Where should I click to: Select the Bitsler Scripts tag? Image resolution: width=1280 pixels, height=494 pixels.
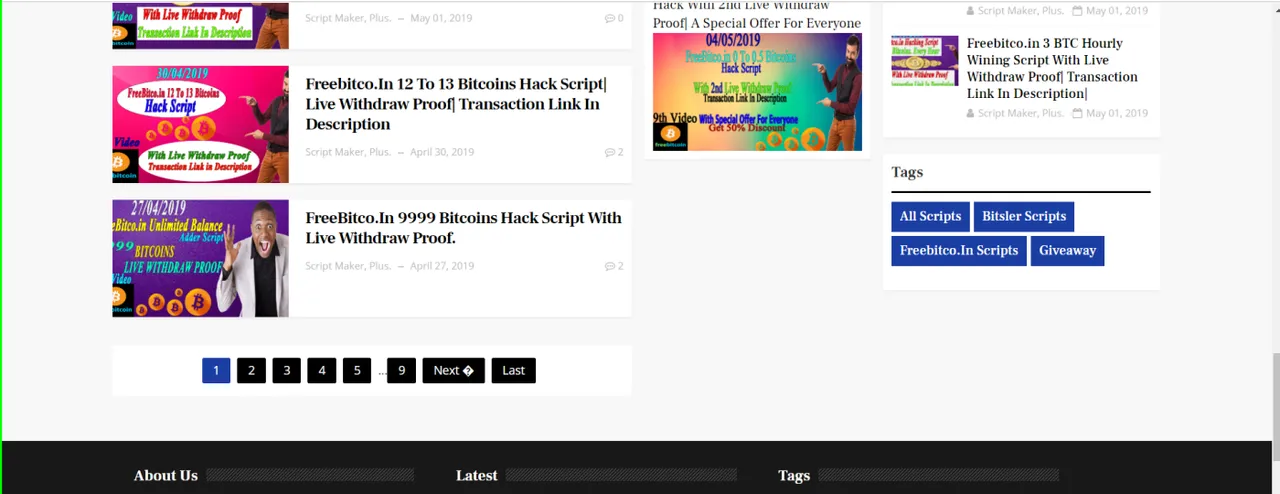1024,216
